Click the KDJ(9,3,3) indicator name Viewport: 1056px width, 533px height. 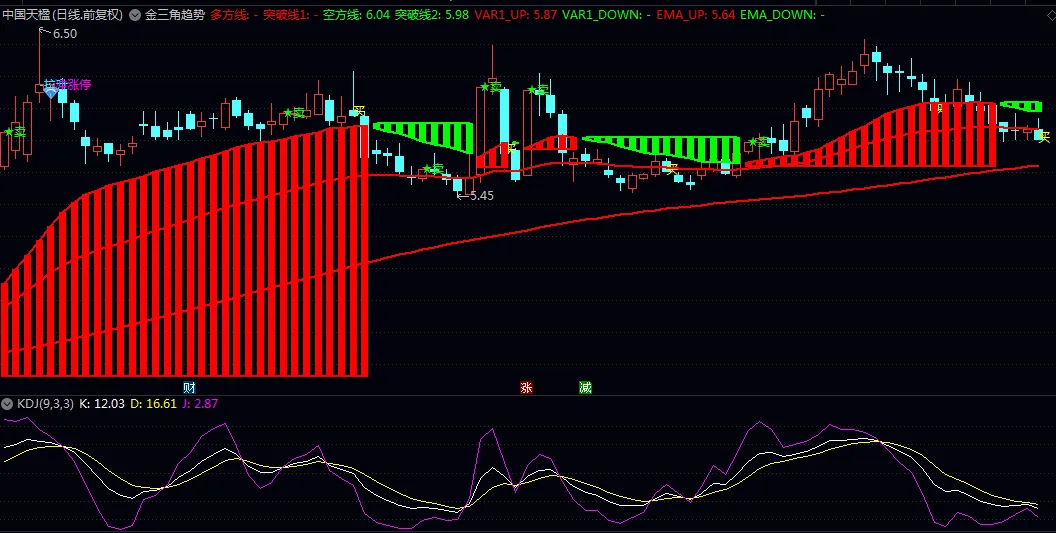click(x=45, y=404)
